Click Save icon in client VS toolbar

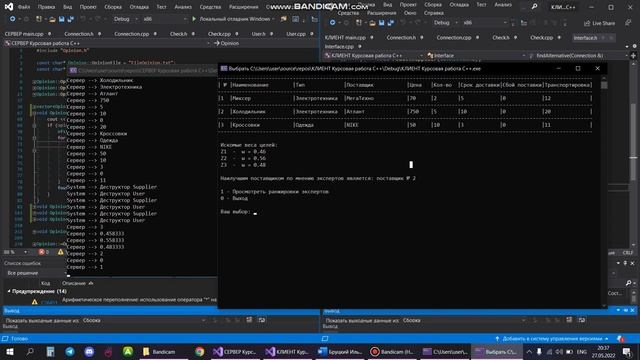point(382,23)
